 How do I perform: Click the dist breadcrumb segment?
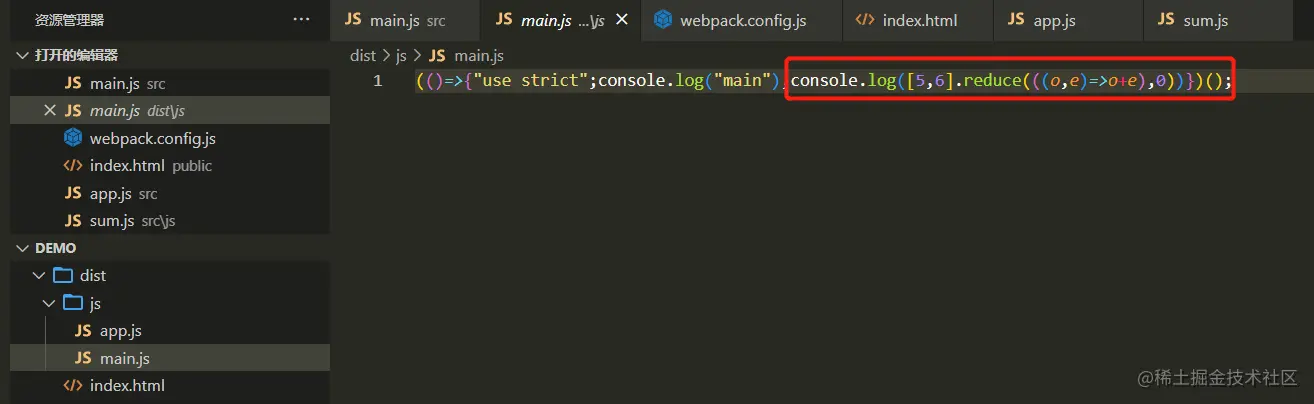tap(363, 56)
